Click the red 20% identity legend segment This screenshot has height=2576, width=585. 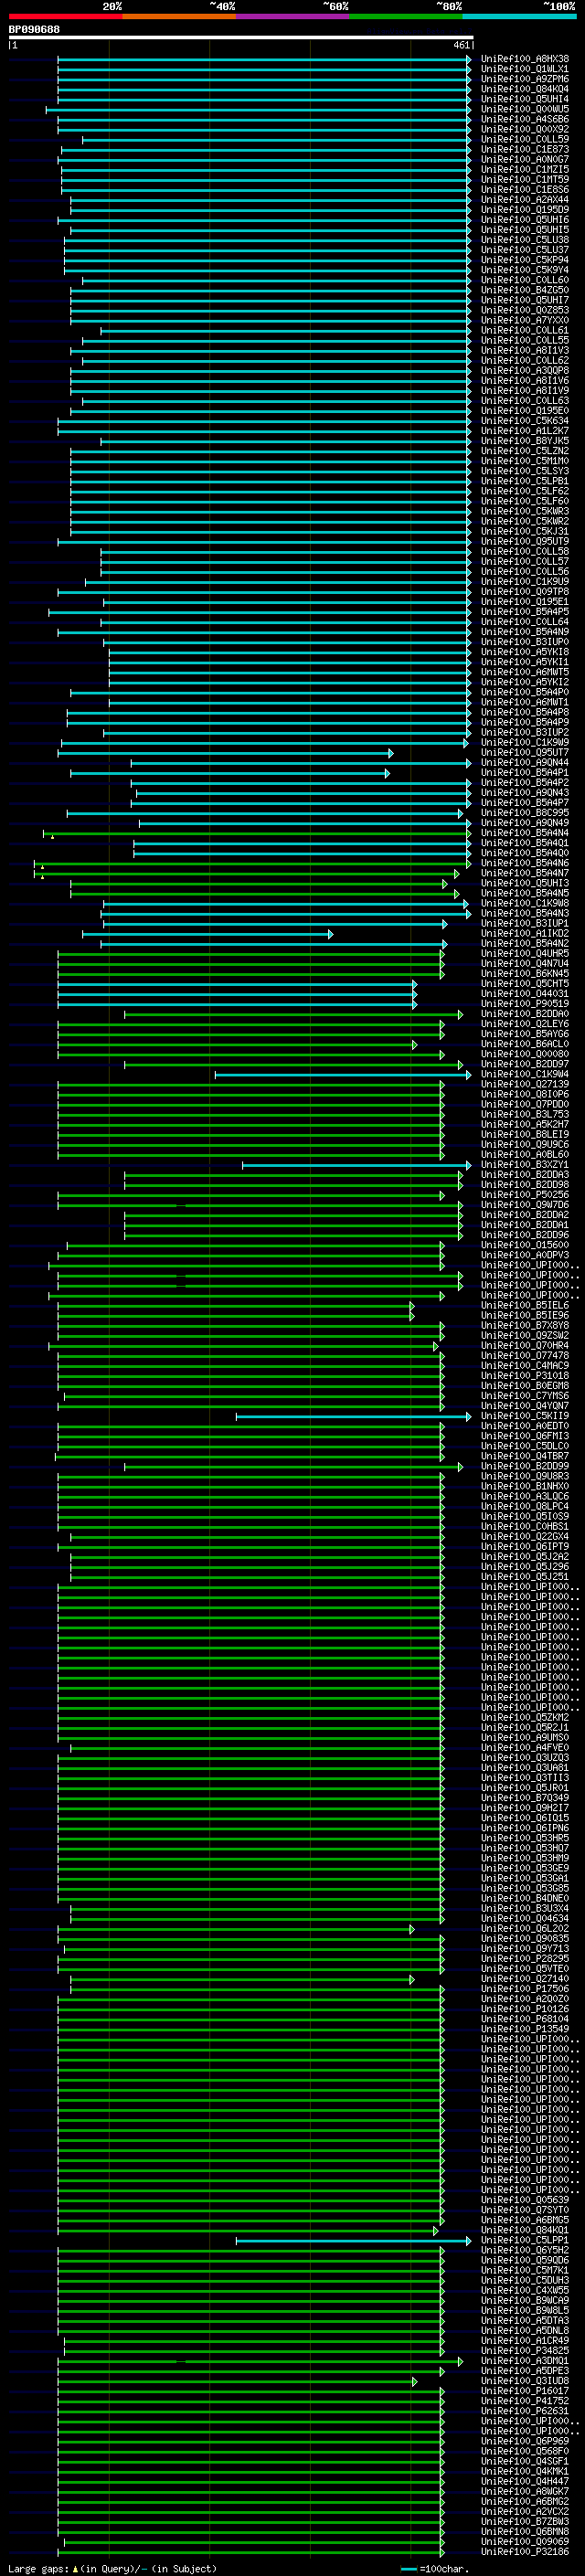click(65, 16)
